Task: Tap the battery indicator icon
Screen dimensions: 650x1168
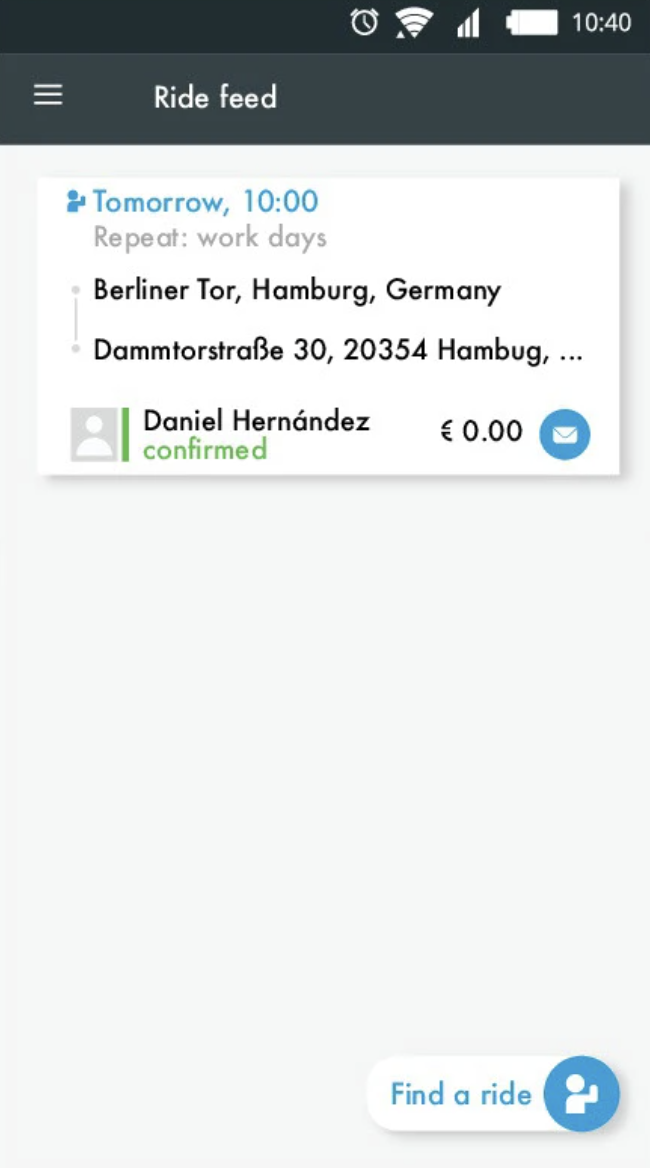Action: coord(530,22)
